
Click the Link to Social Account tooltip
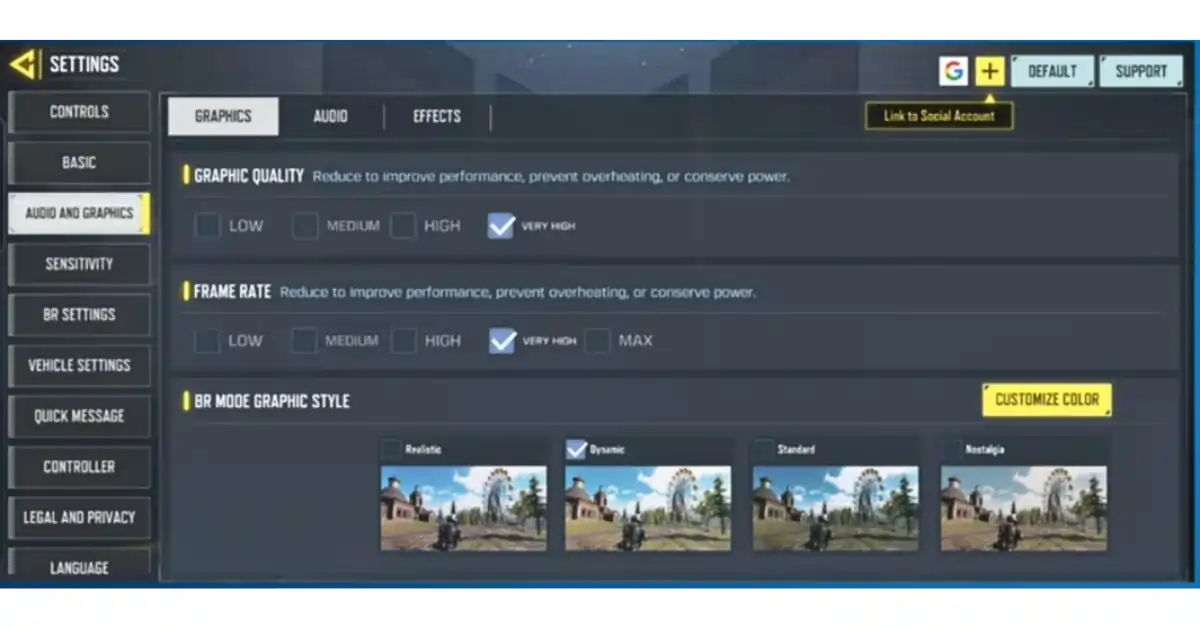[x=939, y=116]
